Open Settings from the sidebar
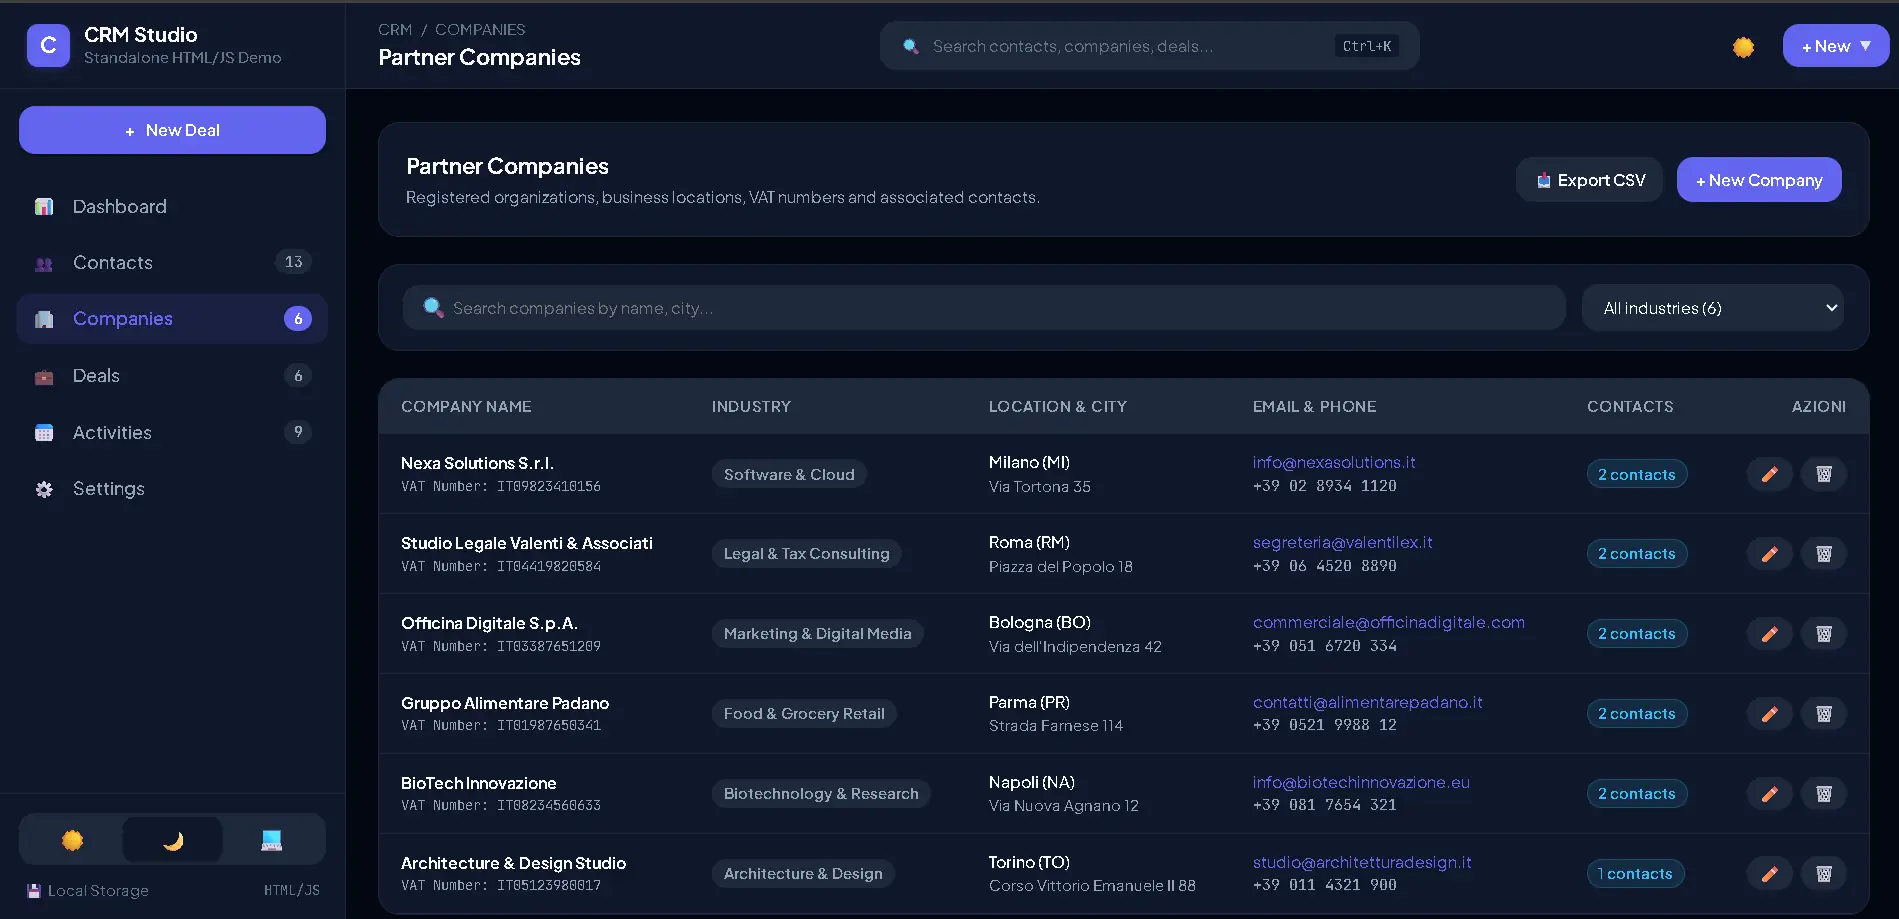The height and width of the screenshot is (919, 1899). [172, 489]
